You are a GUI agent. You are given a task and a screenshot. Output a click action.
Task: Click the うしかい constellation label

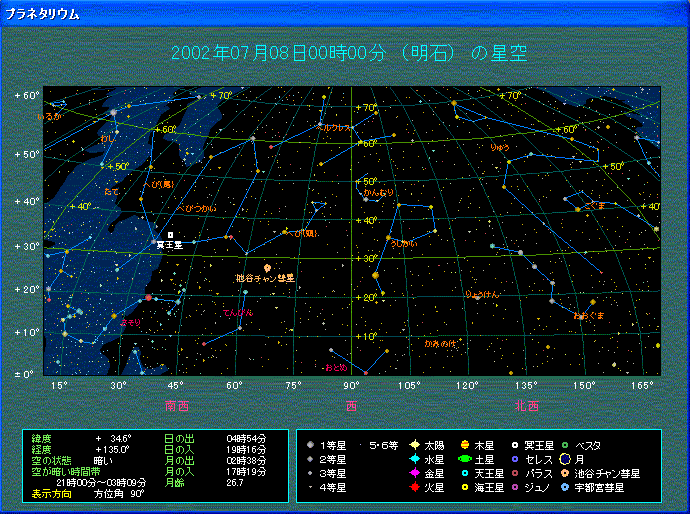click(404, 243)
